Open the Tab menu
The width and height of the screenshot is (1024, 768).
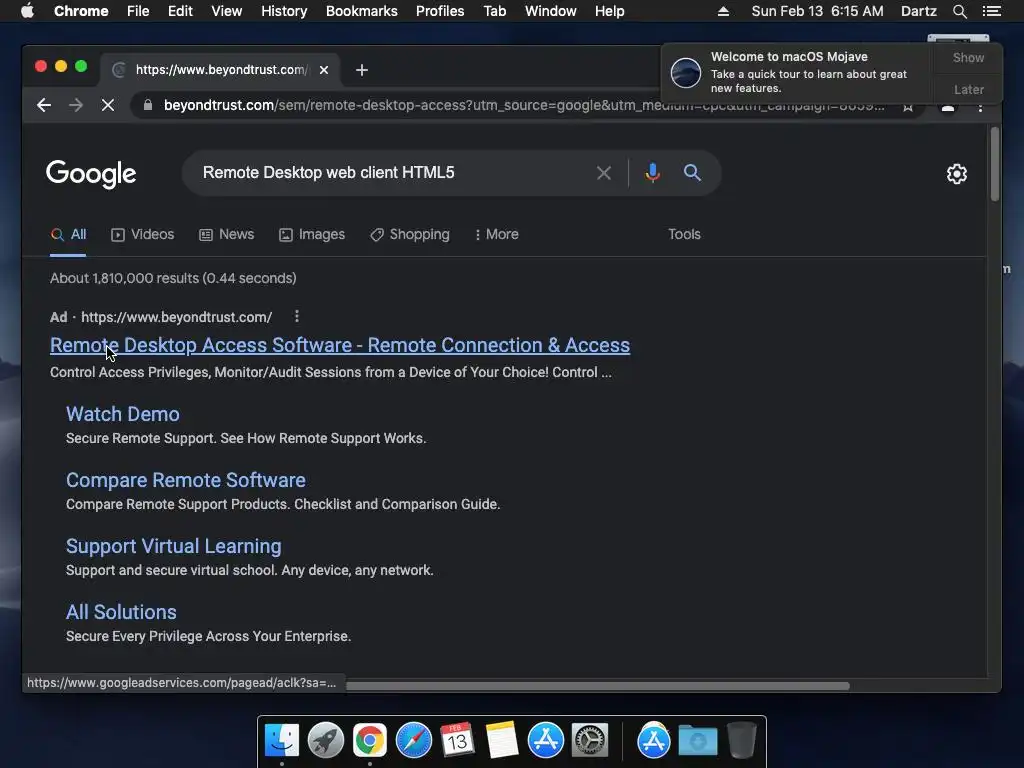pyautogui.click(x=495, y=11)
